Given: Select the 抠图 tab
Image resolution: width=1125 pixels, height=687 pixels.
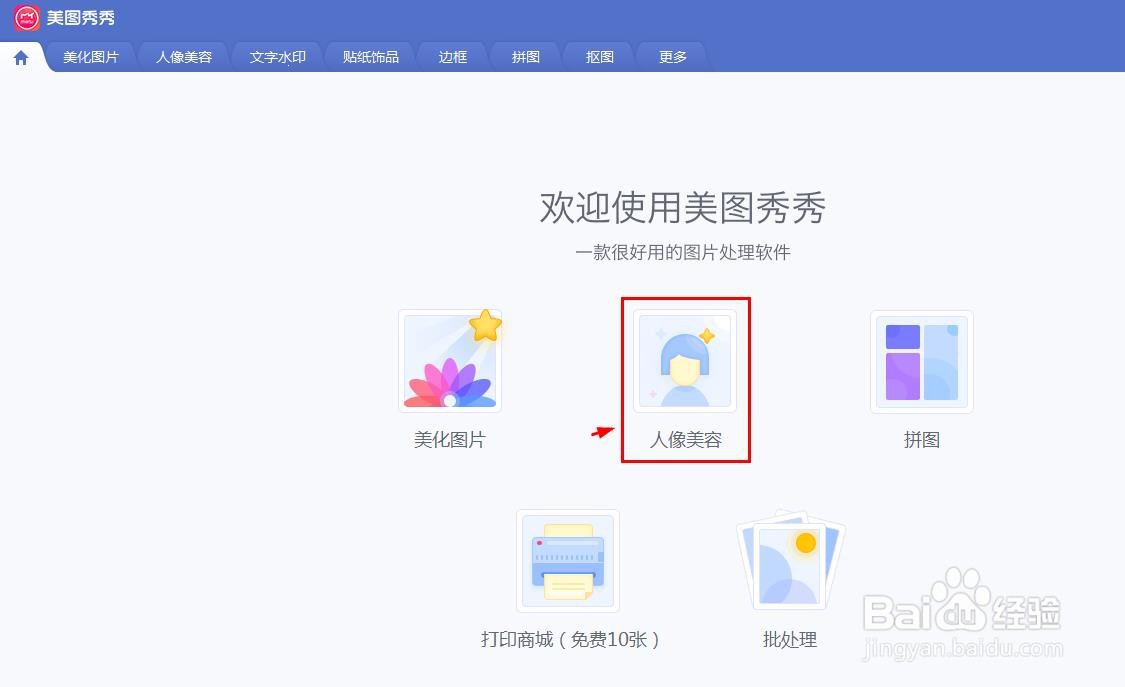Looking at the screenshot, I should pyautogui.click(x=600, y=57).
